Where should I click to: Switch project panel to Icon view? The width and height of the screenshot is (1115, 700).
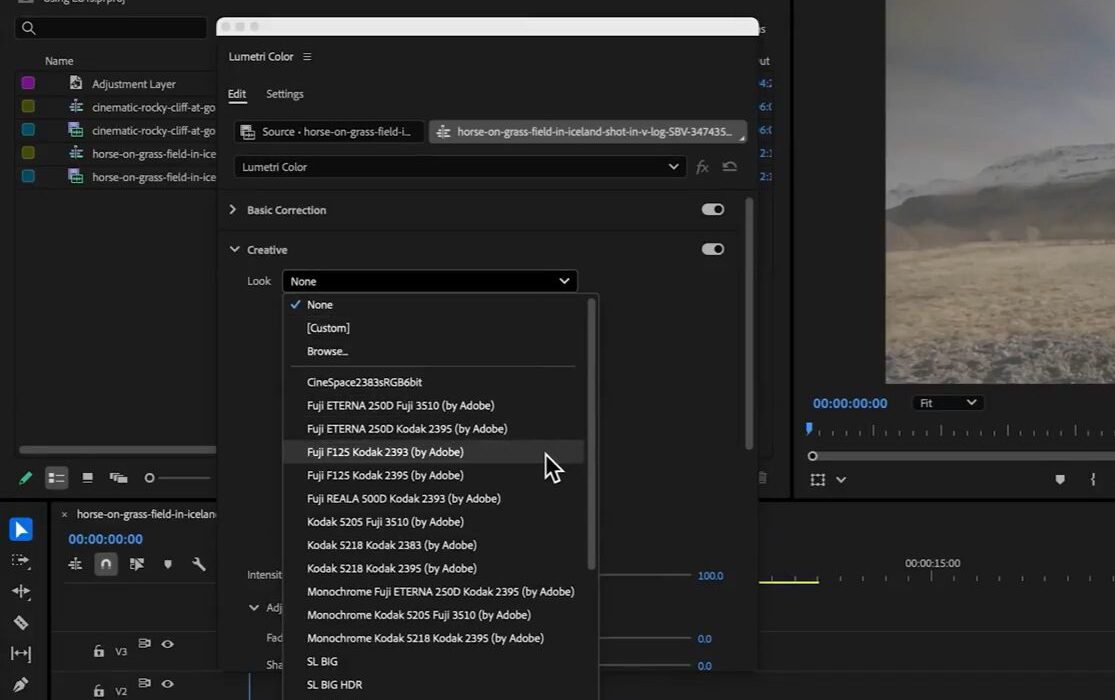[x=87, y=478]
